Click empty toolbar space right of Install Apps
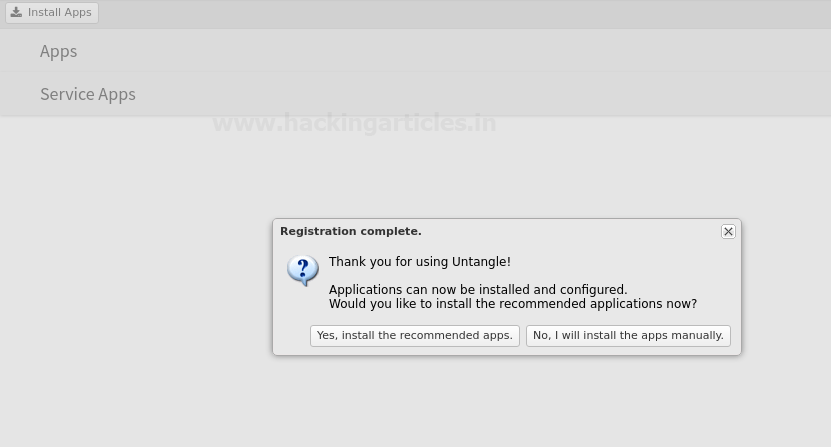This screenshot has width=831, height=447. tap(450, 13)
